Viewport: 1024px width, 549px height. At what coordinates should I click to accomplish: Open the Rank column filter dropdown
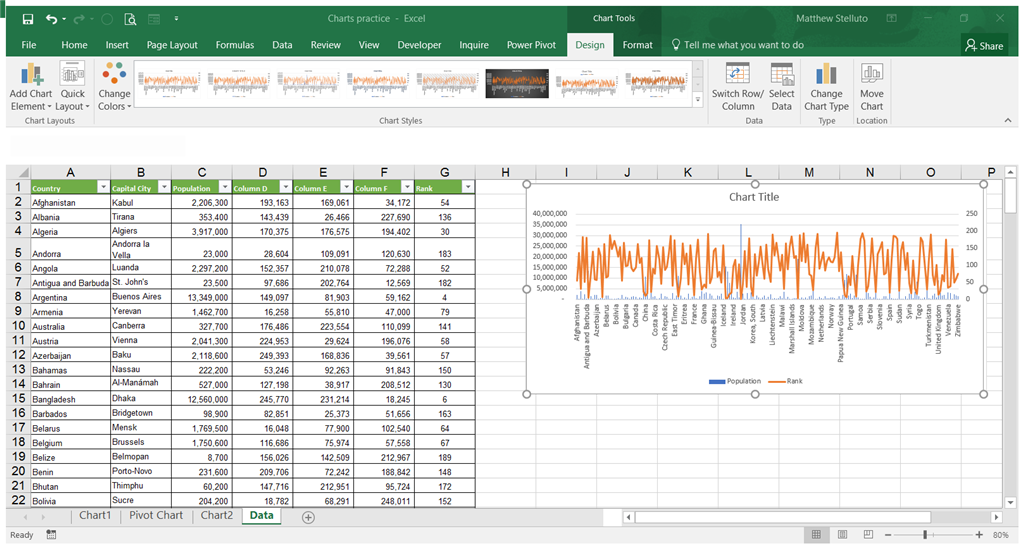point(467,187)
